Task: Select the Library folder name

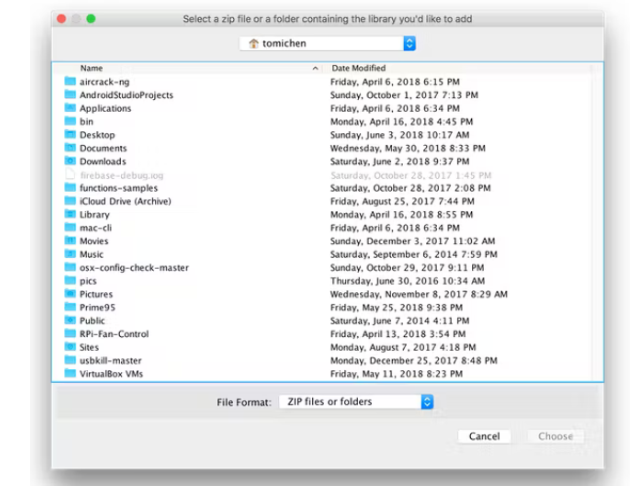Action: click(x=95, y=215)
